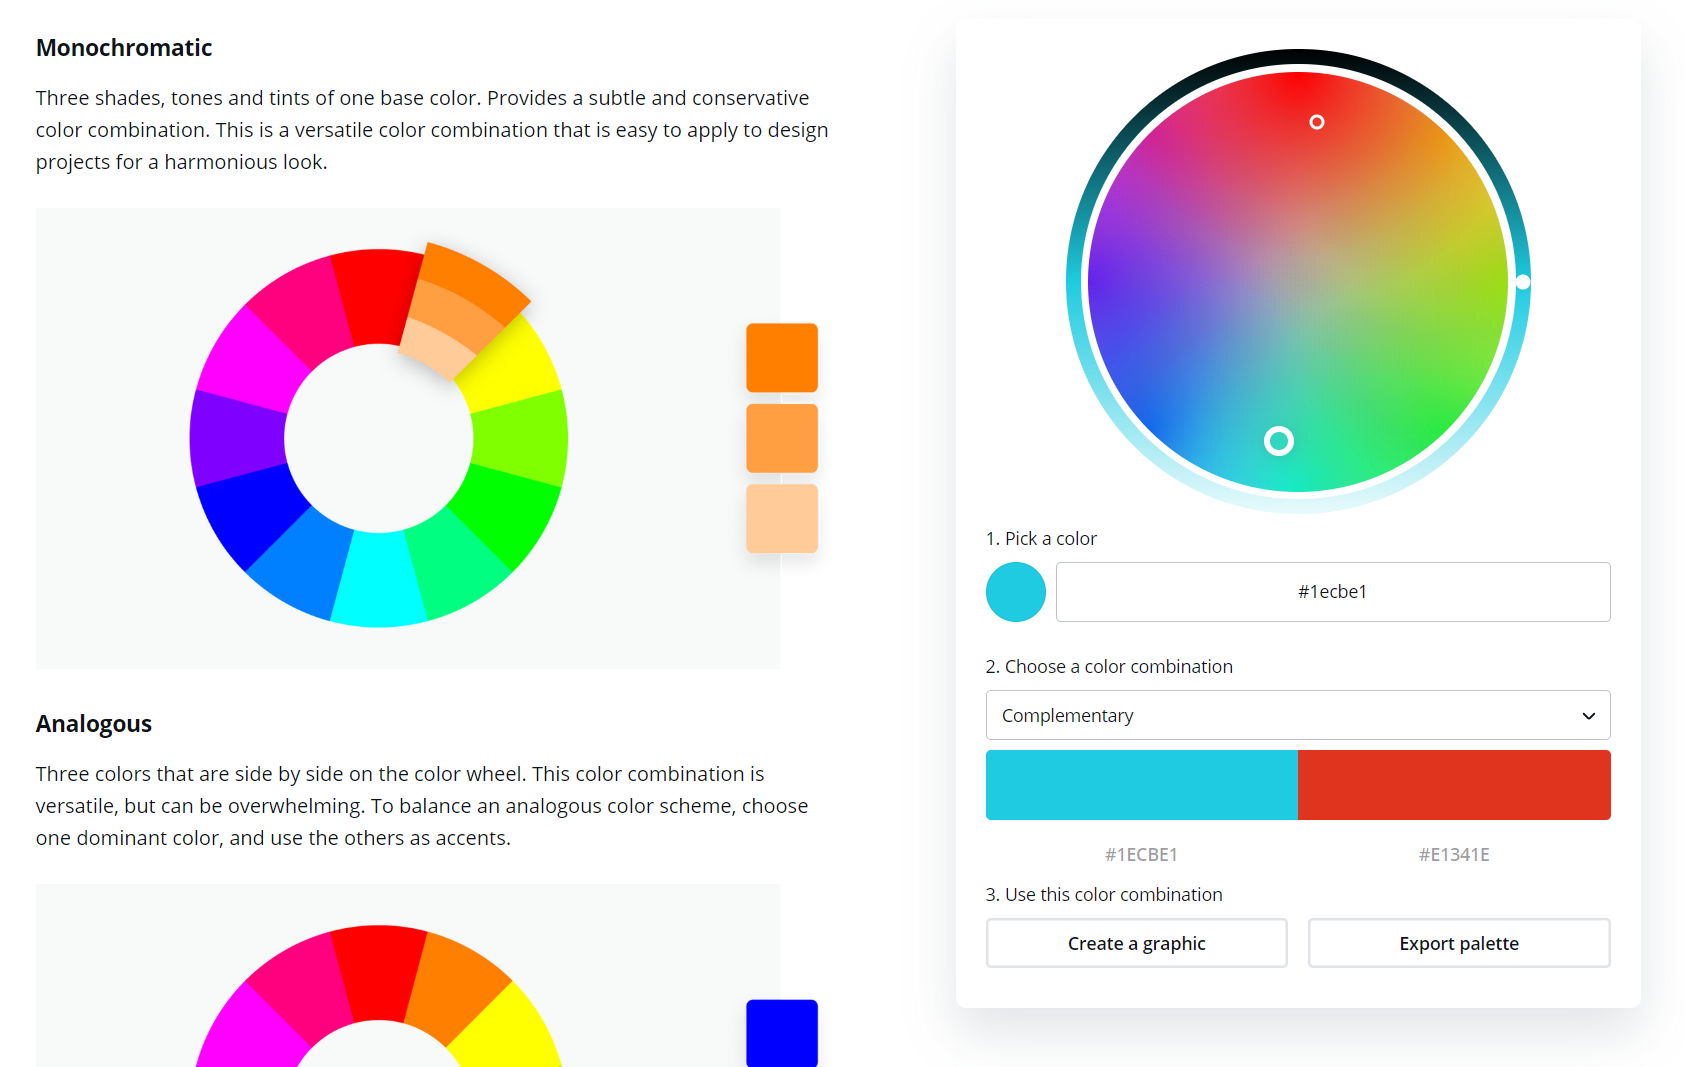
Task: Click the blue swatch in Analogous example
Action: 782,1033
